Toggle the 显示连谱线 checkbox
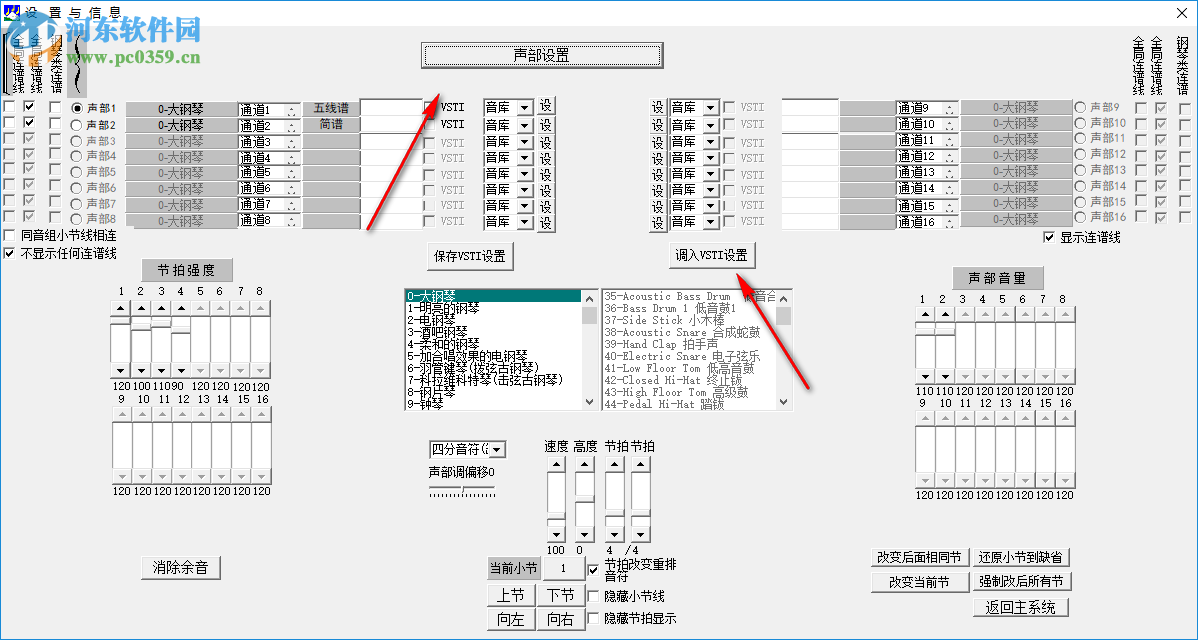 1049,238
